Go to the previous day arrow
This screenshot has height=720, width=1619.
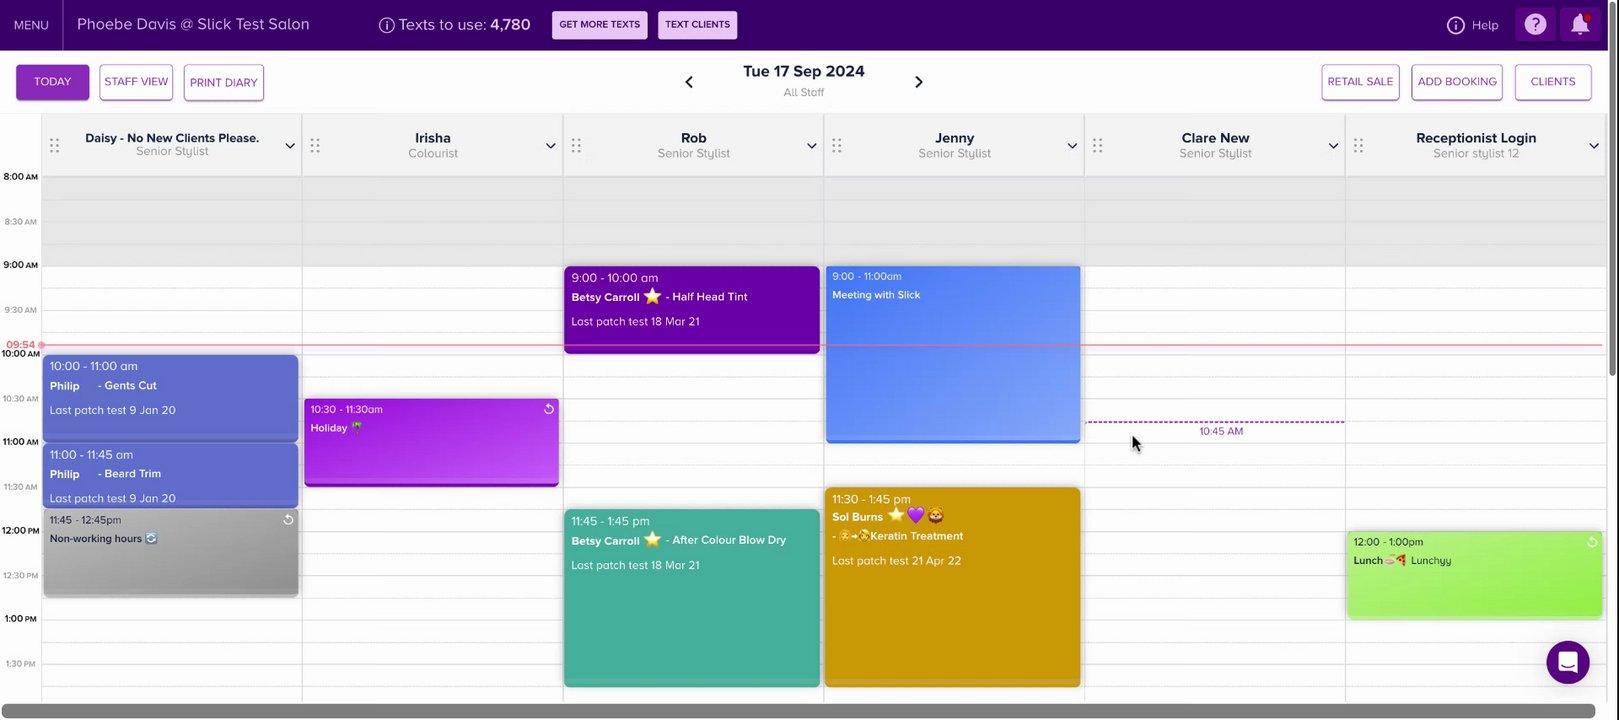[x=689, y=82]
